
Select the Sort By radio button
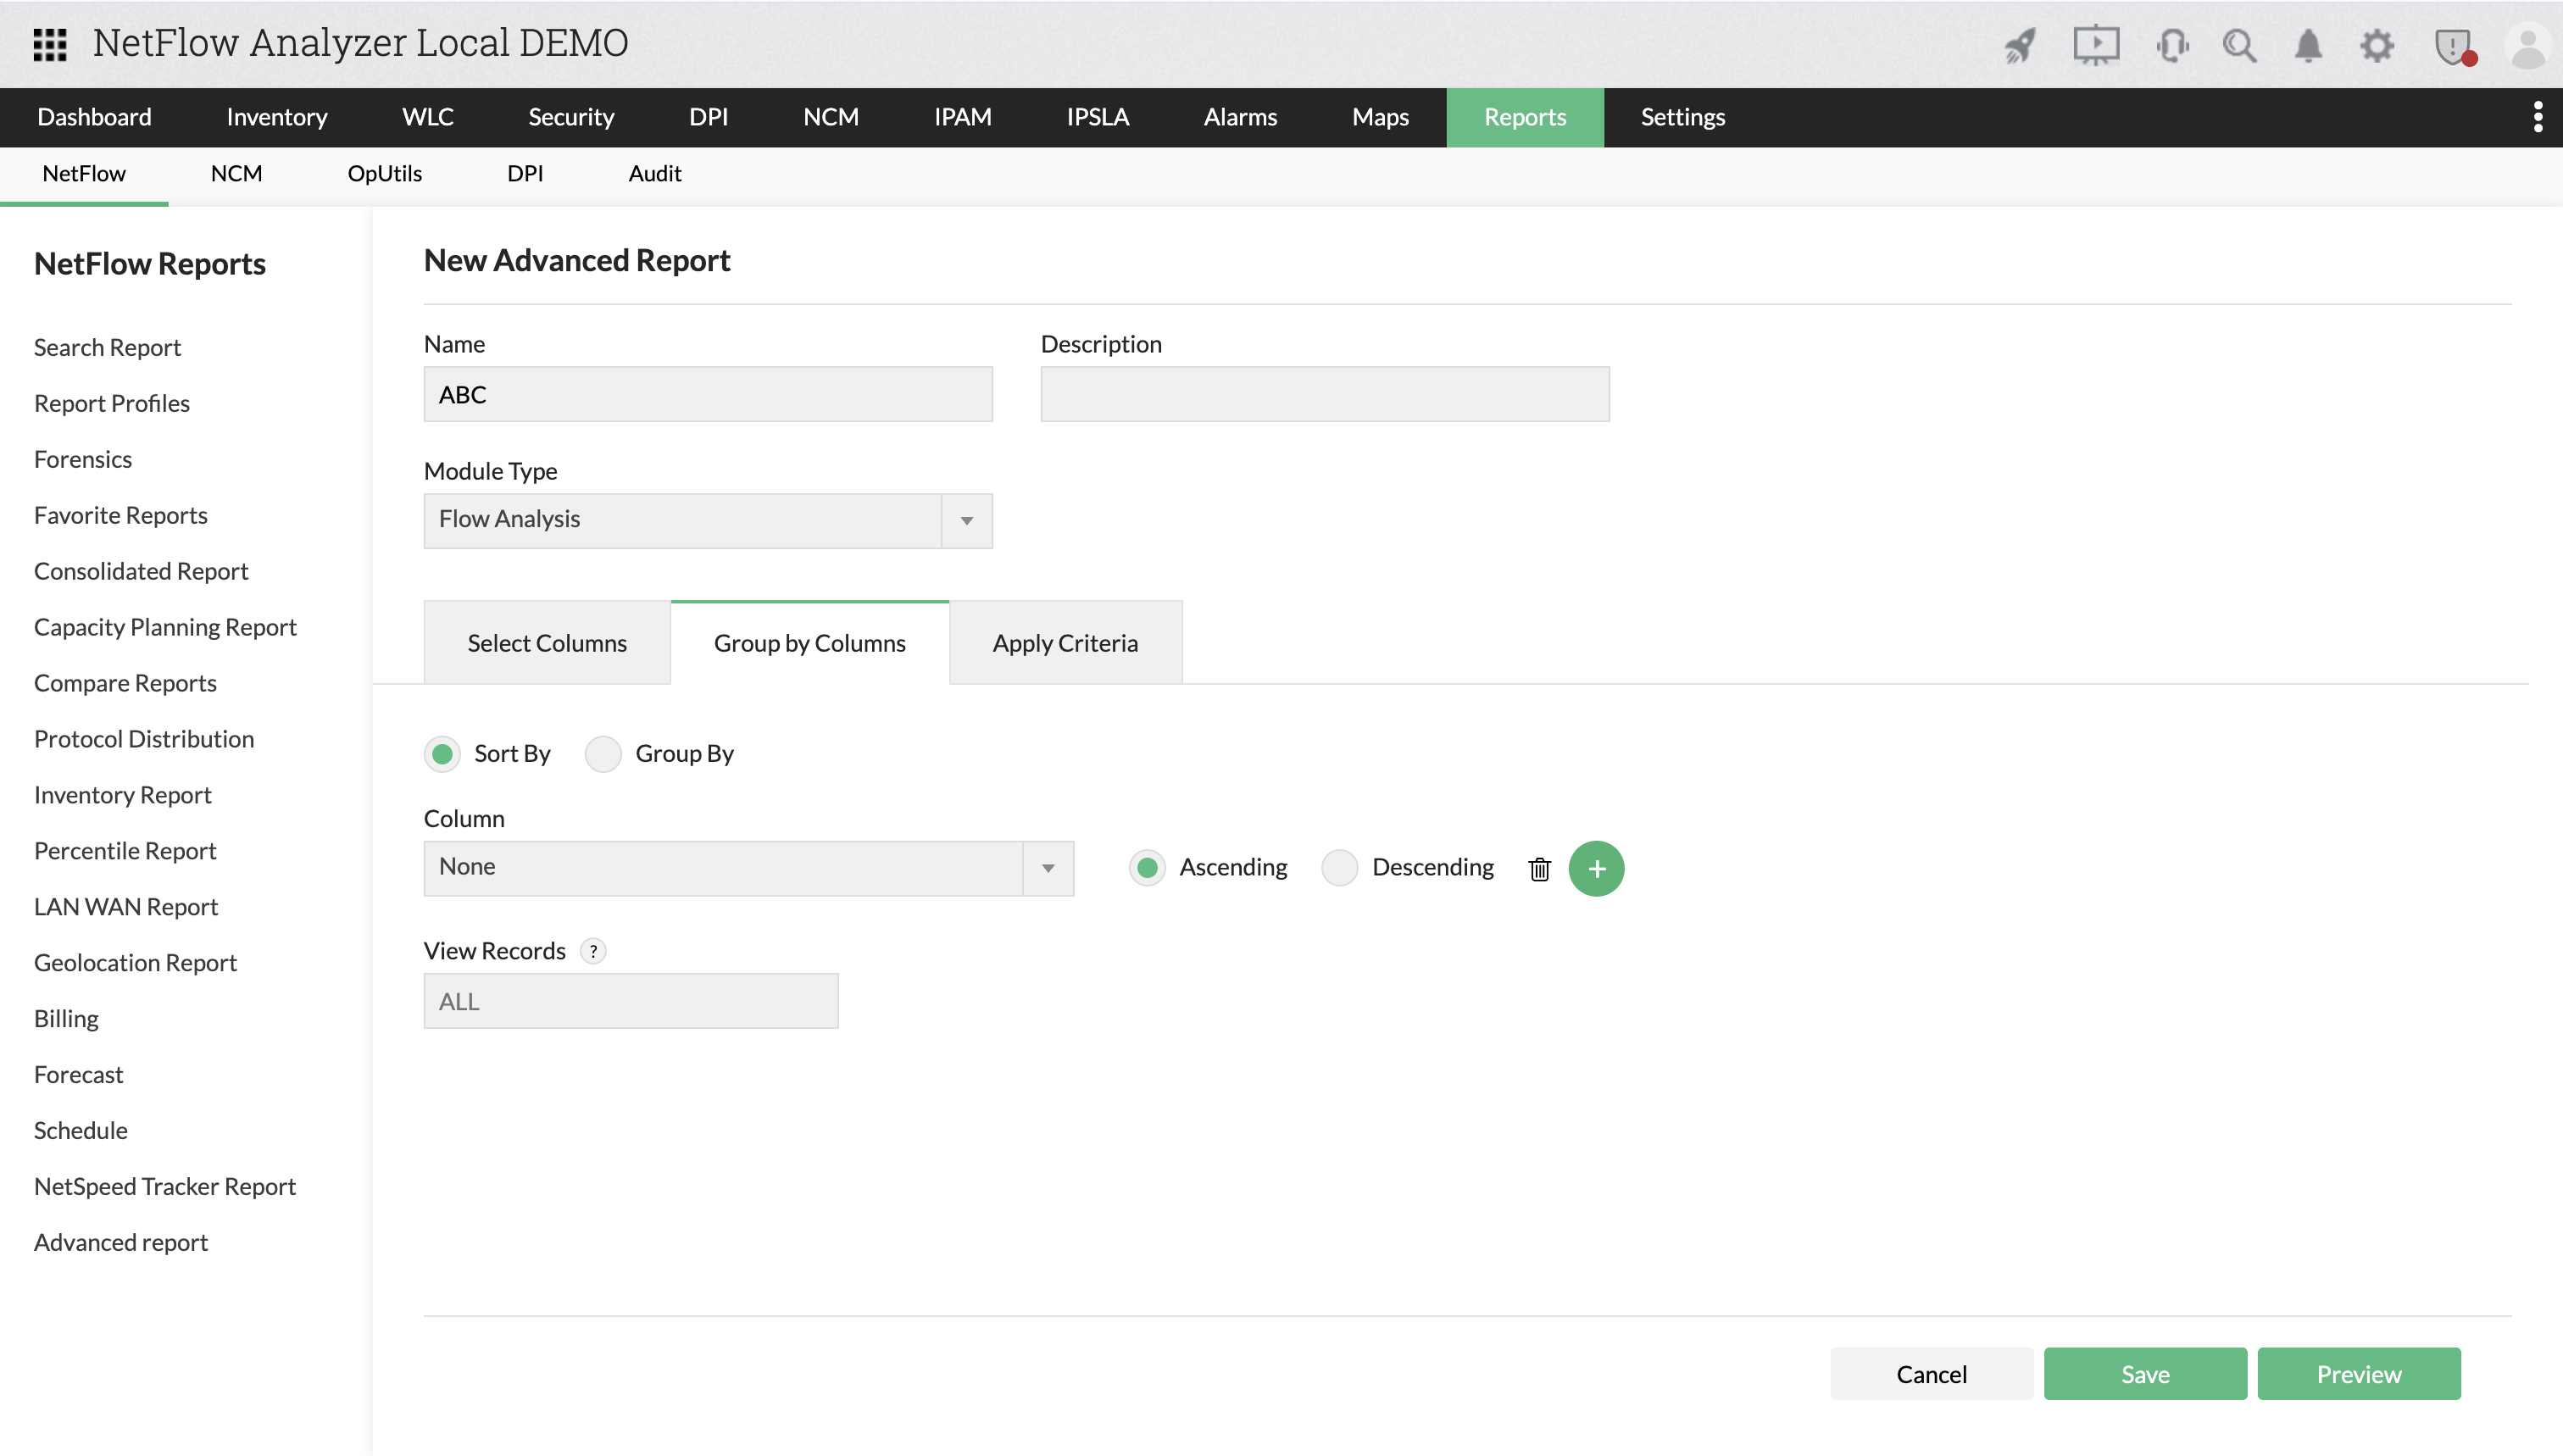coord(442,754)
